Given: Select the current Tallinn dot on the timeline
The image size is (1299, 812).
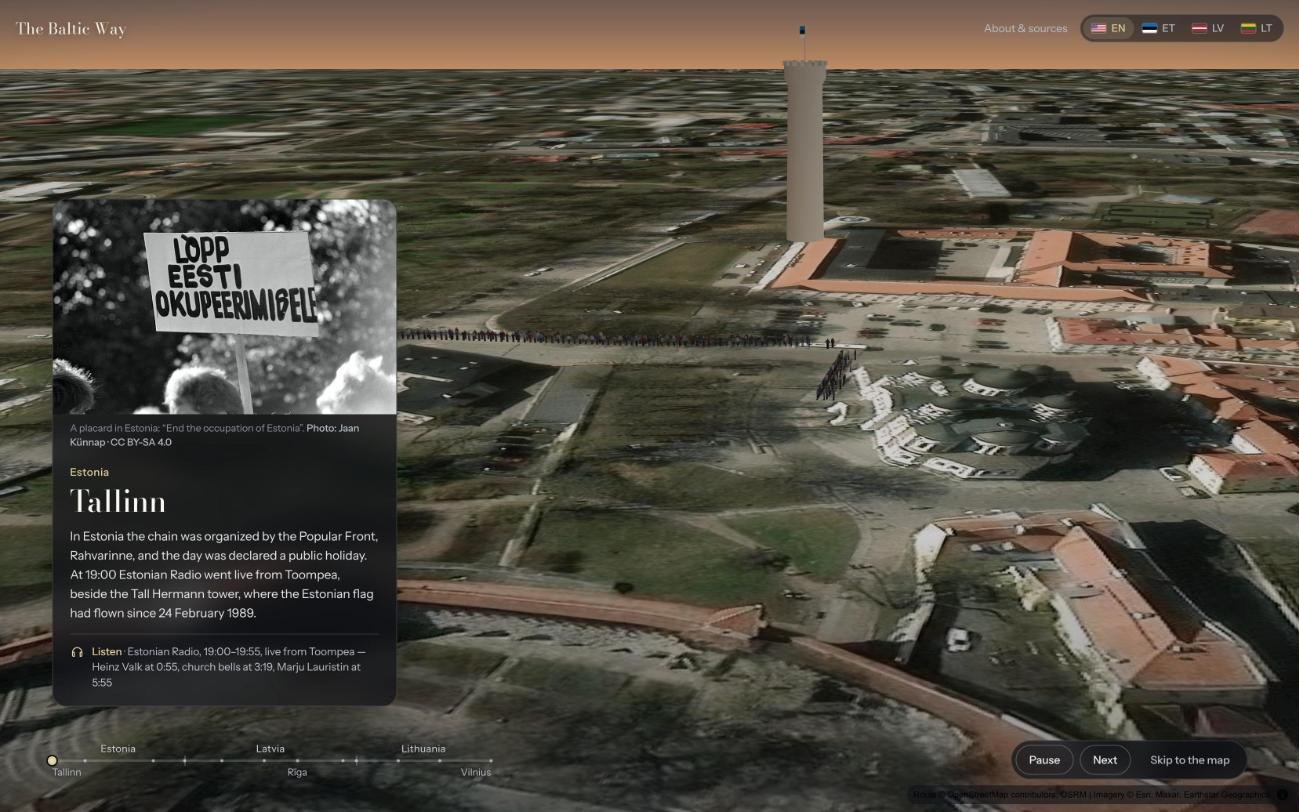Looking at the screenshot, I should (52, 761).
